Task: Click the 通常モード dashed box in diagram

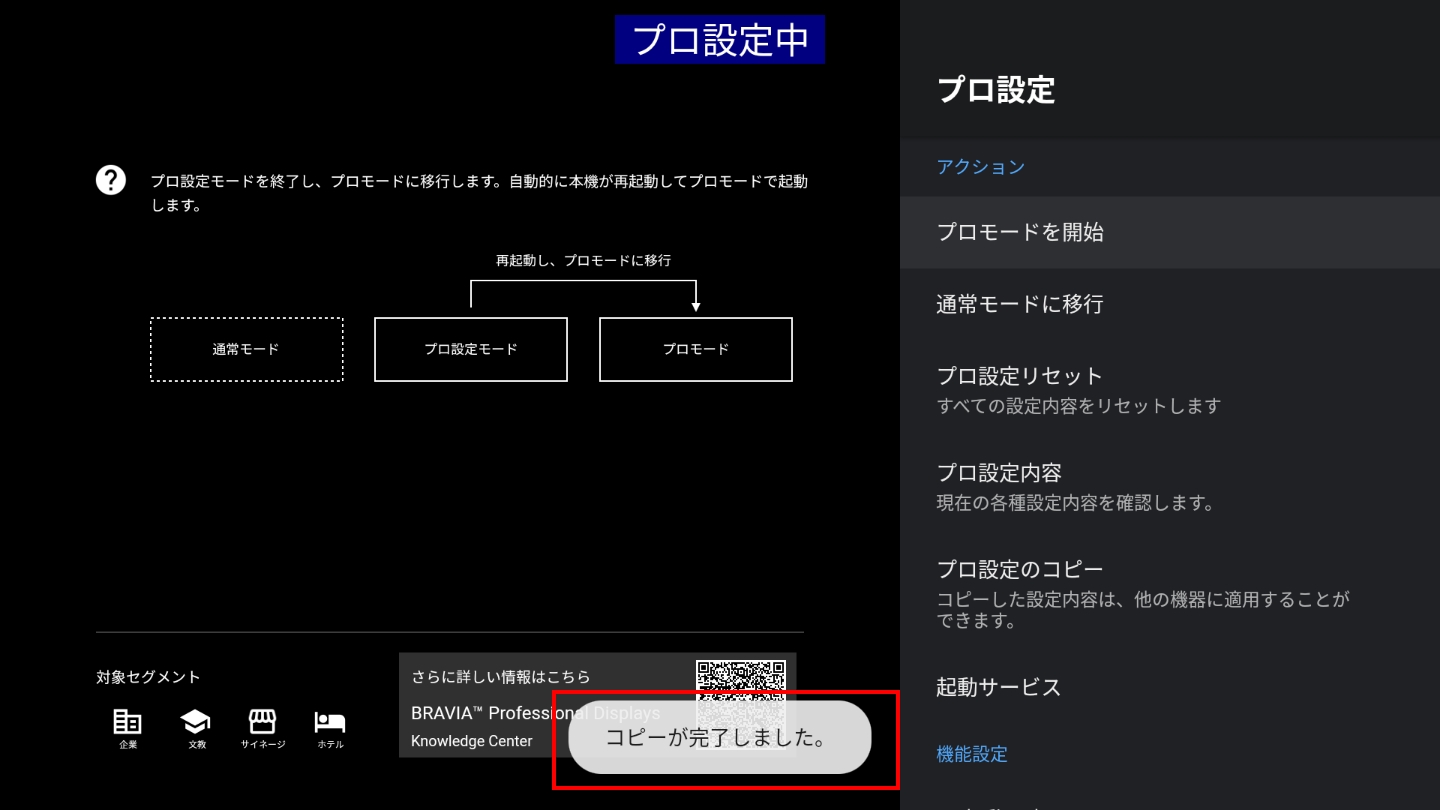Action: coord(246,349)
